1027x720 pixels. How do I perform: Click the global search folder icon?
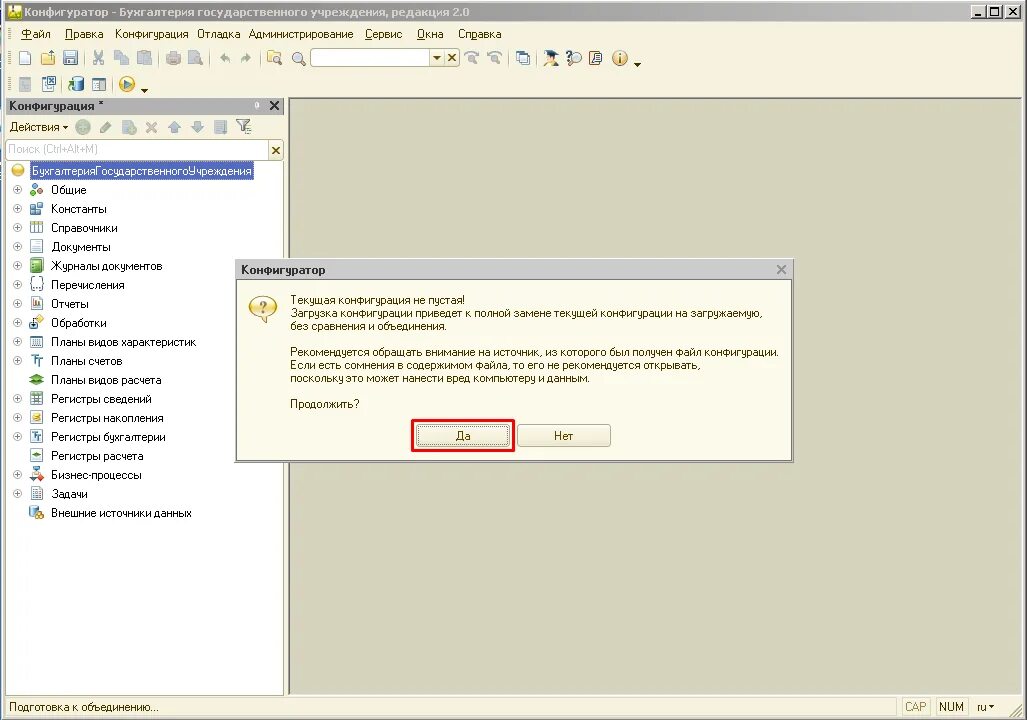[x=274, y=58]
